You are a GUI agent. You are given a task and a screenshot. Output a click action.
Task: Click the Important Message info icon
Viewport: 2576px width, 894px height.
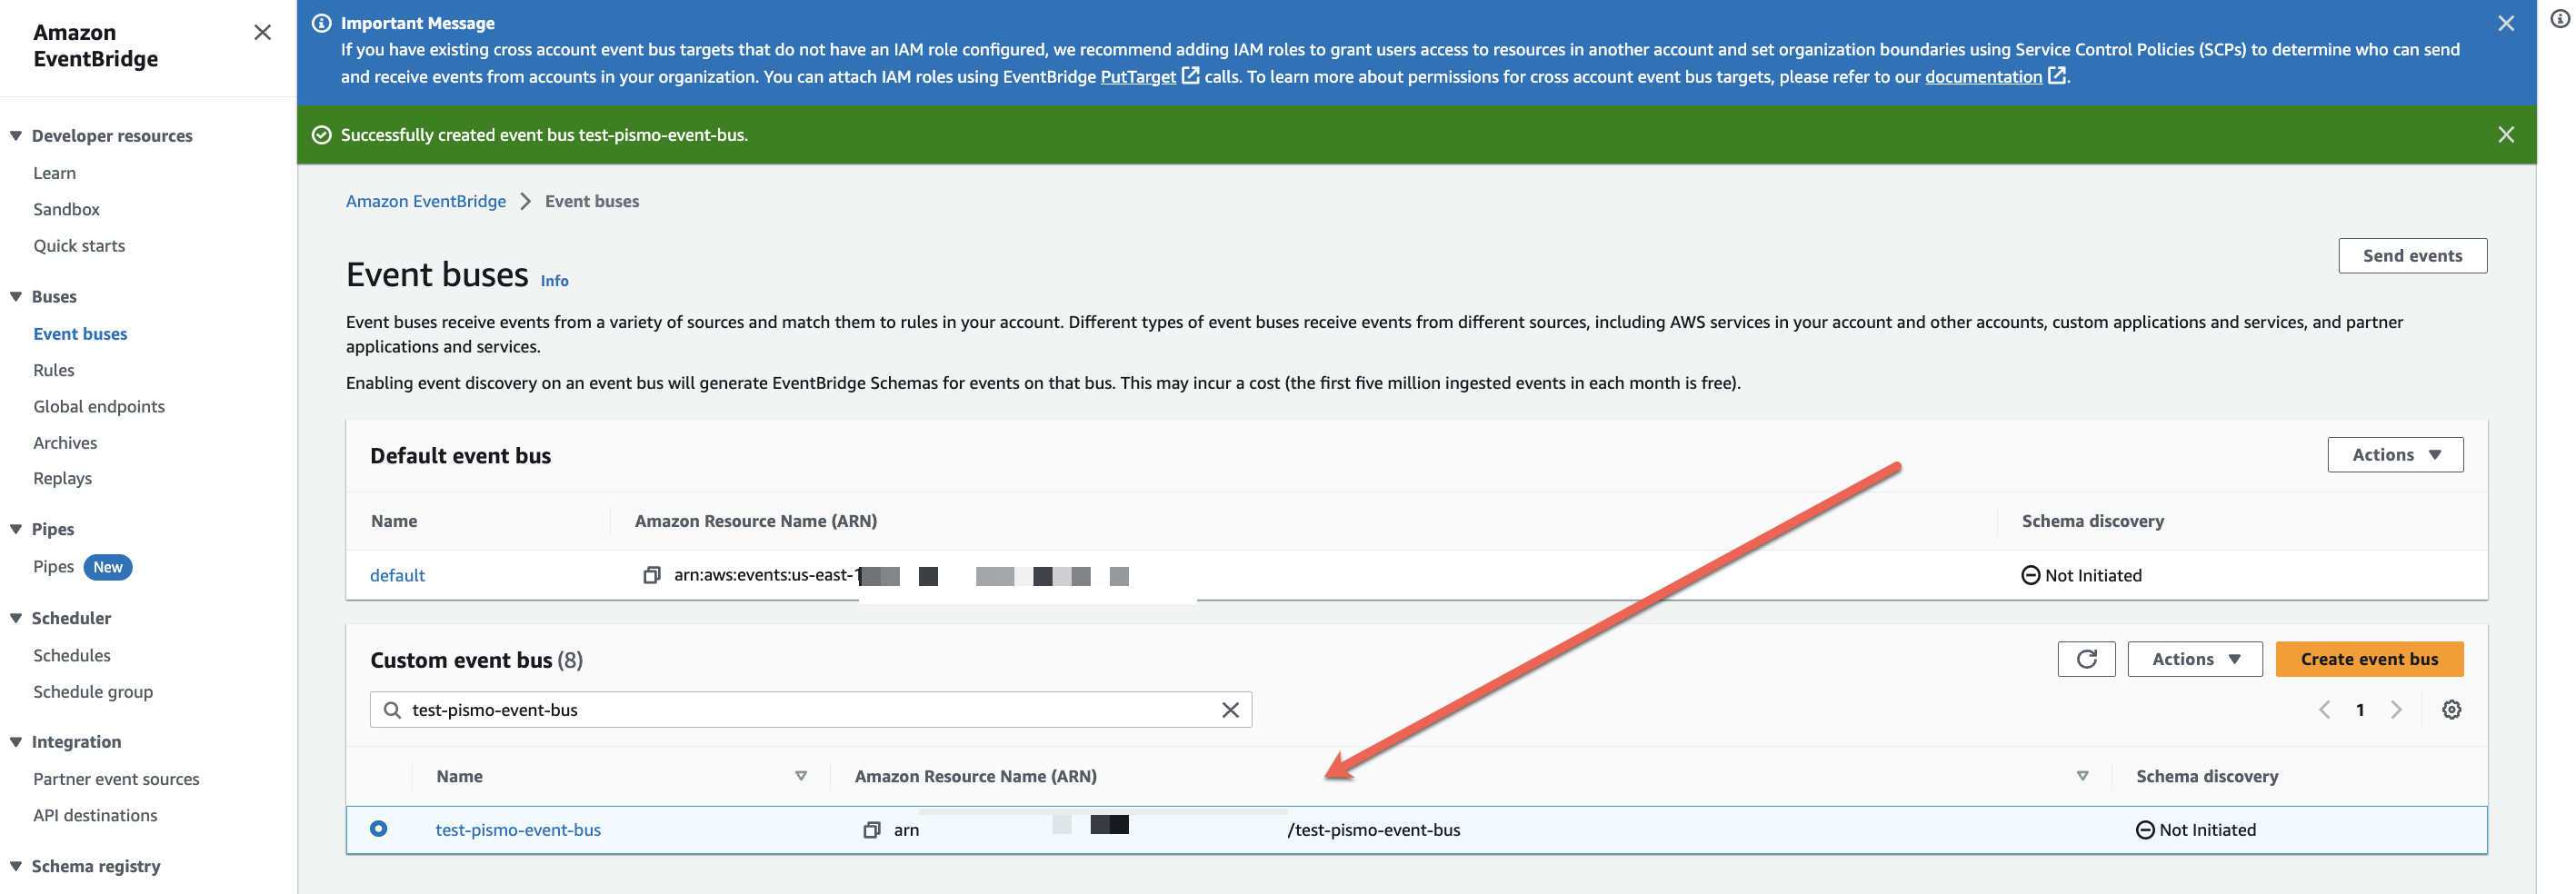pos(321,23)
